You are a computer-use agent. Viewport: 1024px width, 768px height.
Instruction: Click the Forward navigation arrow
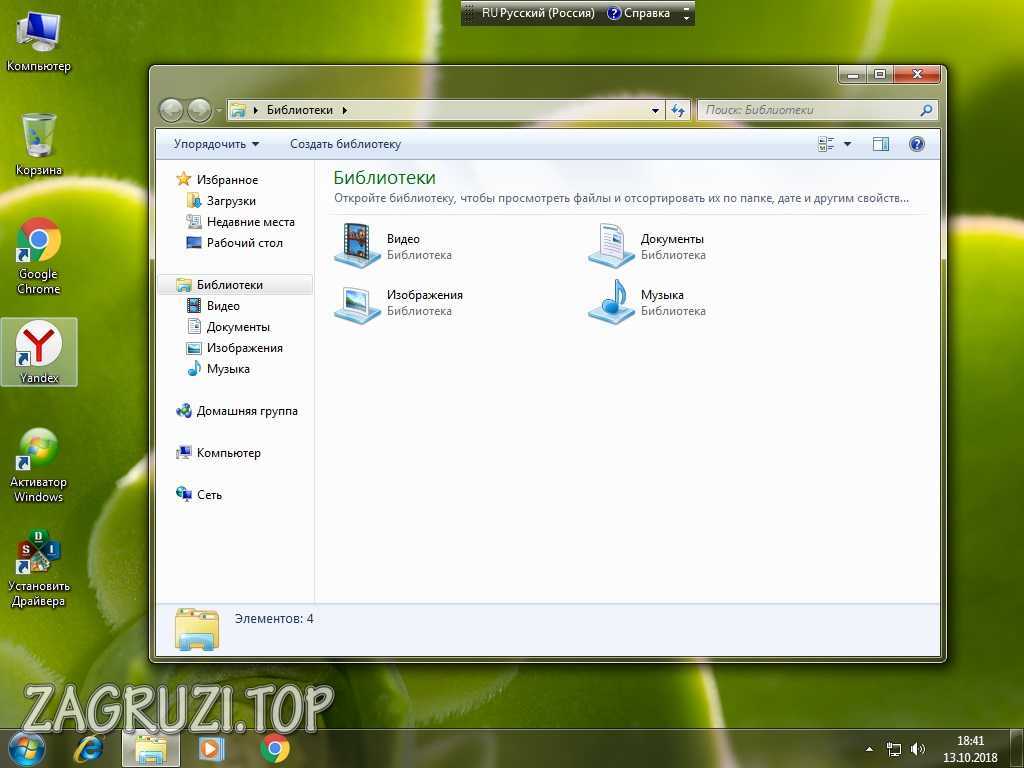pos(199,110)
